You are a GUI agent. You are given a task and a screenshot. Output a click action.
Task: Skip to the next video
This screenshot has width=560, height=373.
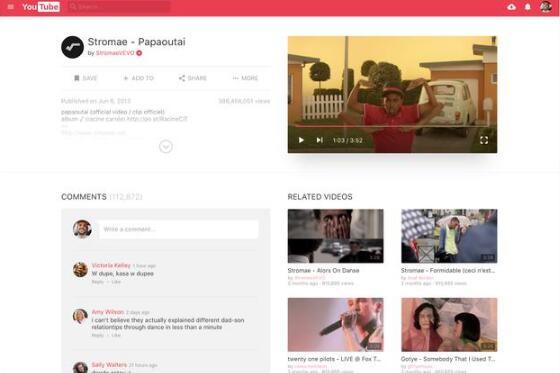coord(319,140)
